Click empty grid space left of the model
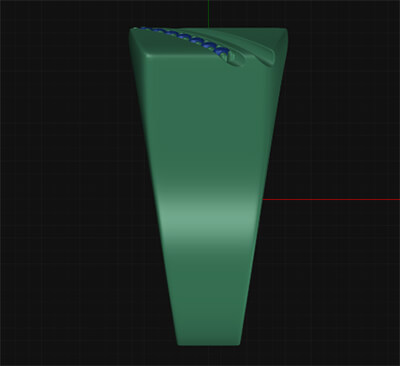400x366 pixels. (67, 183)
